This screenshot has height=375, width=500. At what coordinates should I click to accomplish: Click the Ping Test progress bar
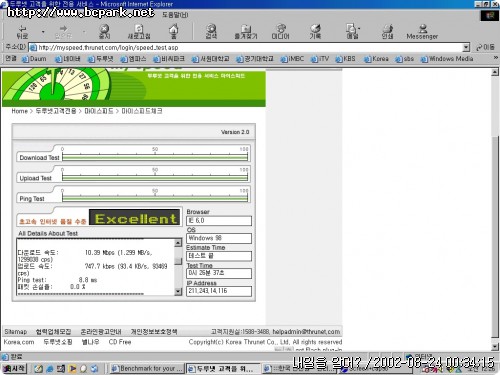click(155, 198)
